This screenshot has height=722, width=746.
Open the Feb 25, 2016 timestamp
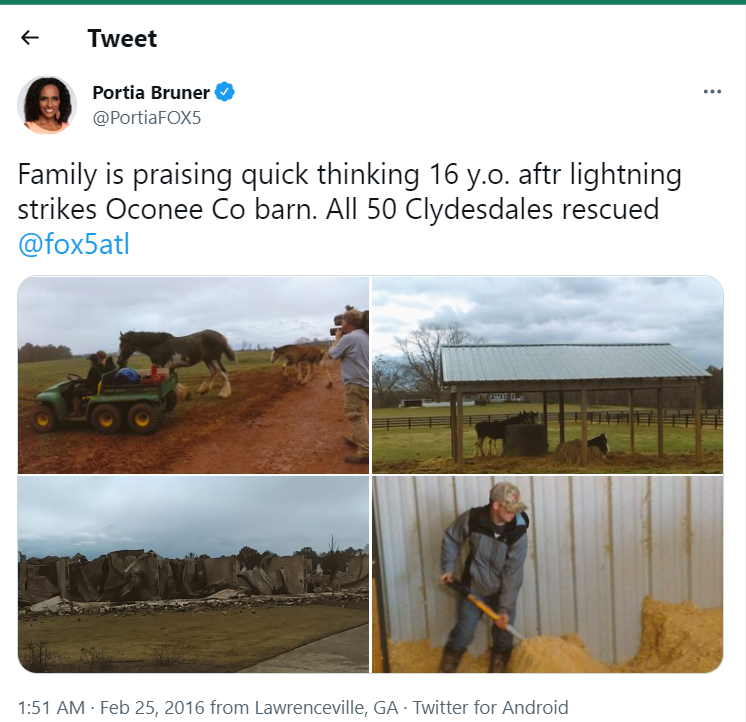[x=152, y=707]
